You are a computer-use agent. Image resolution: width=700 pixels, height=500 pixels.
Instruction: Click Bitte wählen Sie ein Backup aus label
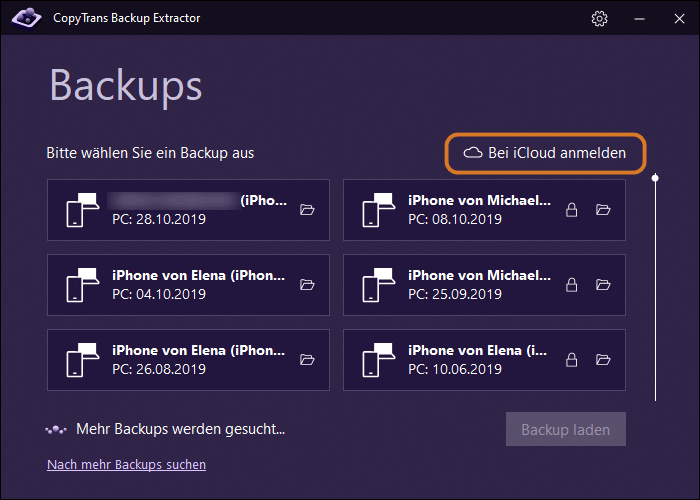pyautogui.click(x=150, y=153)
